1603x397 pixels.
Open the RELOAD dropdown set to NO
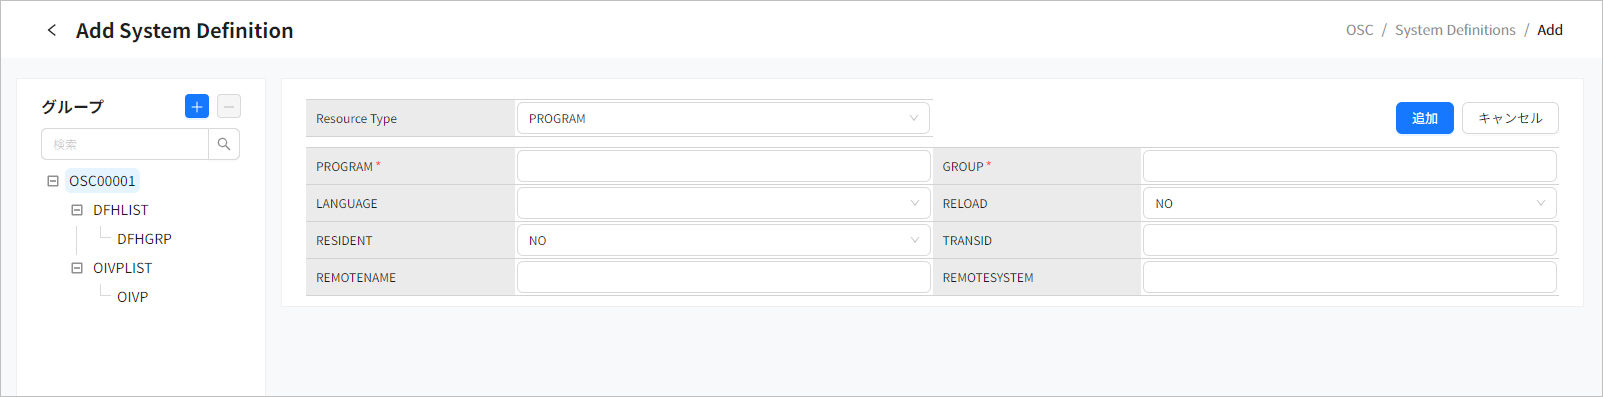pos(1349,203)
